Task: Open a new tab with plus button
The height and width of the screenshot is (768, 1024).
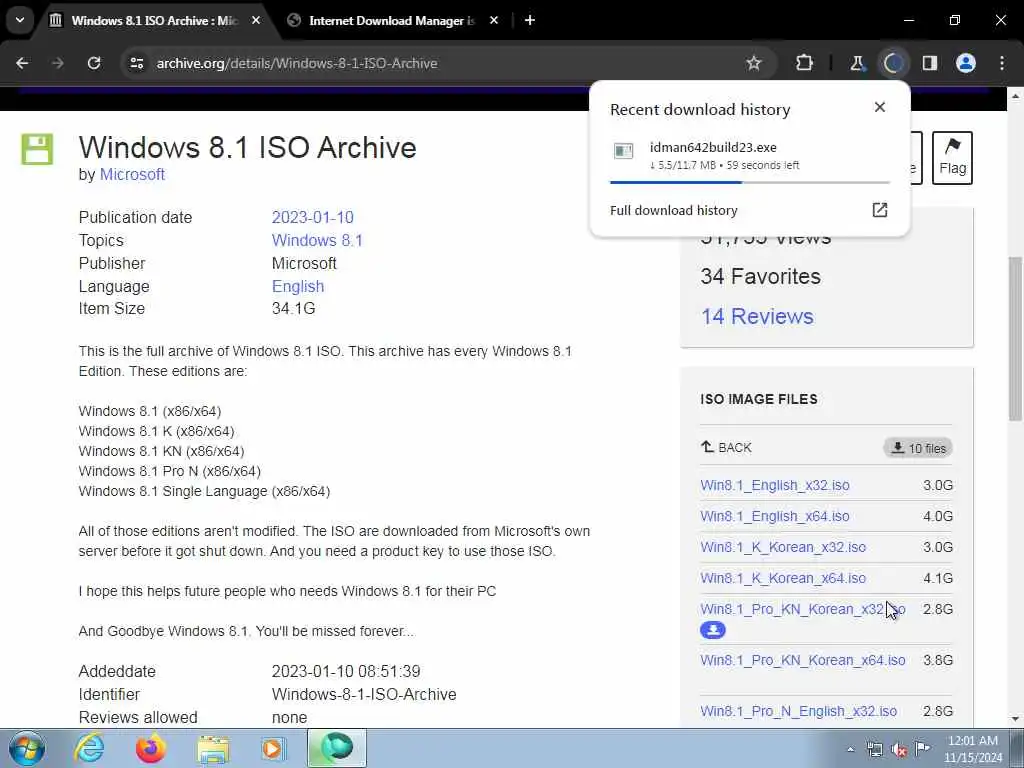Action: pyautogui.click(x=530, y=21)
